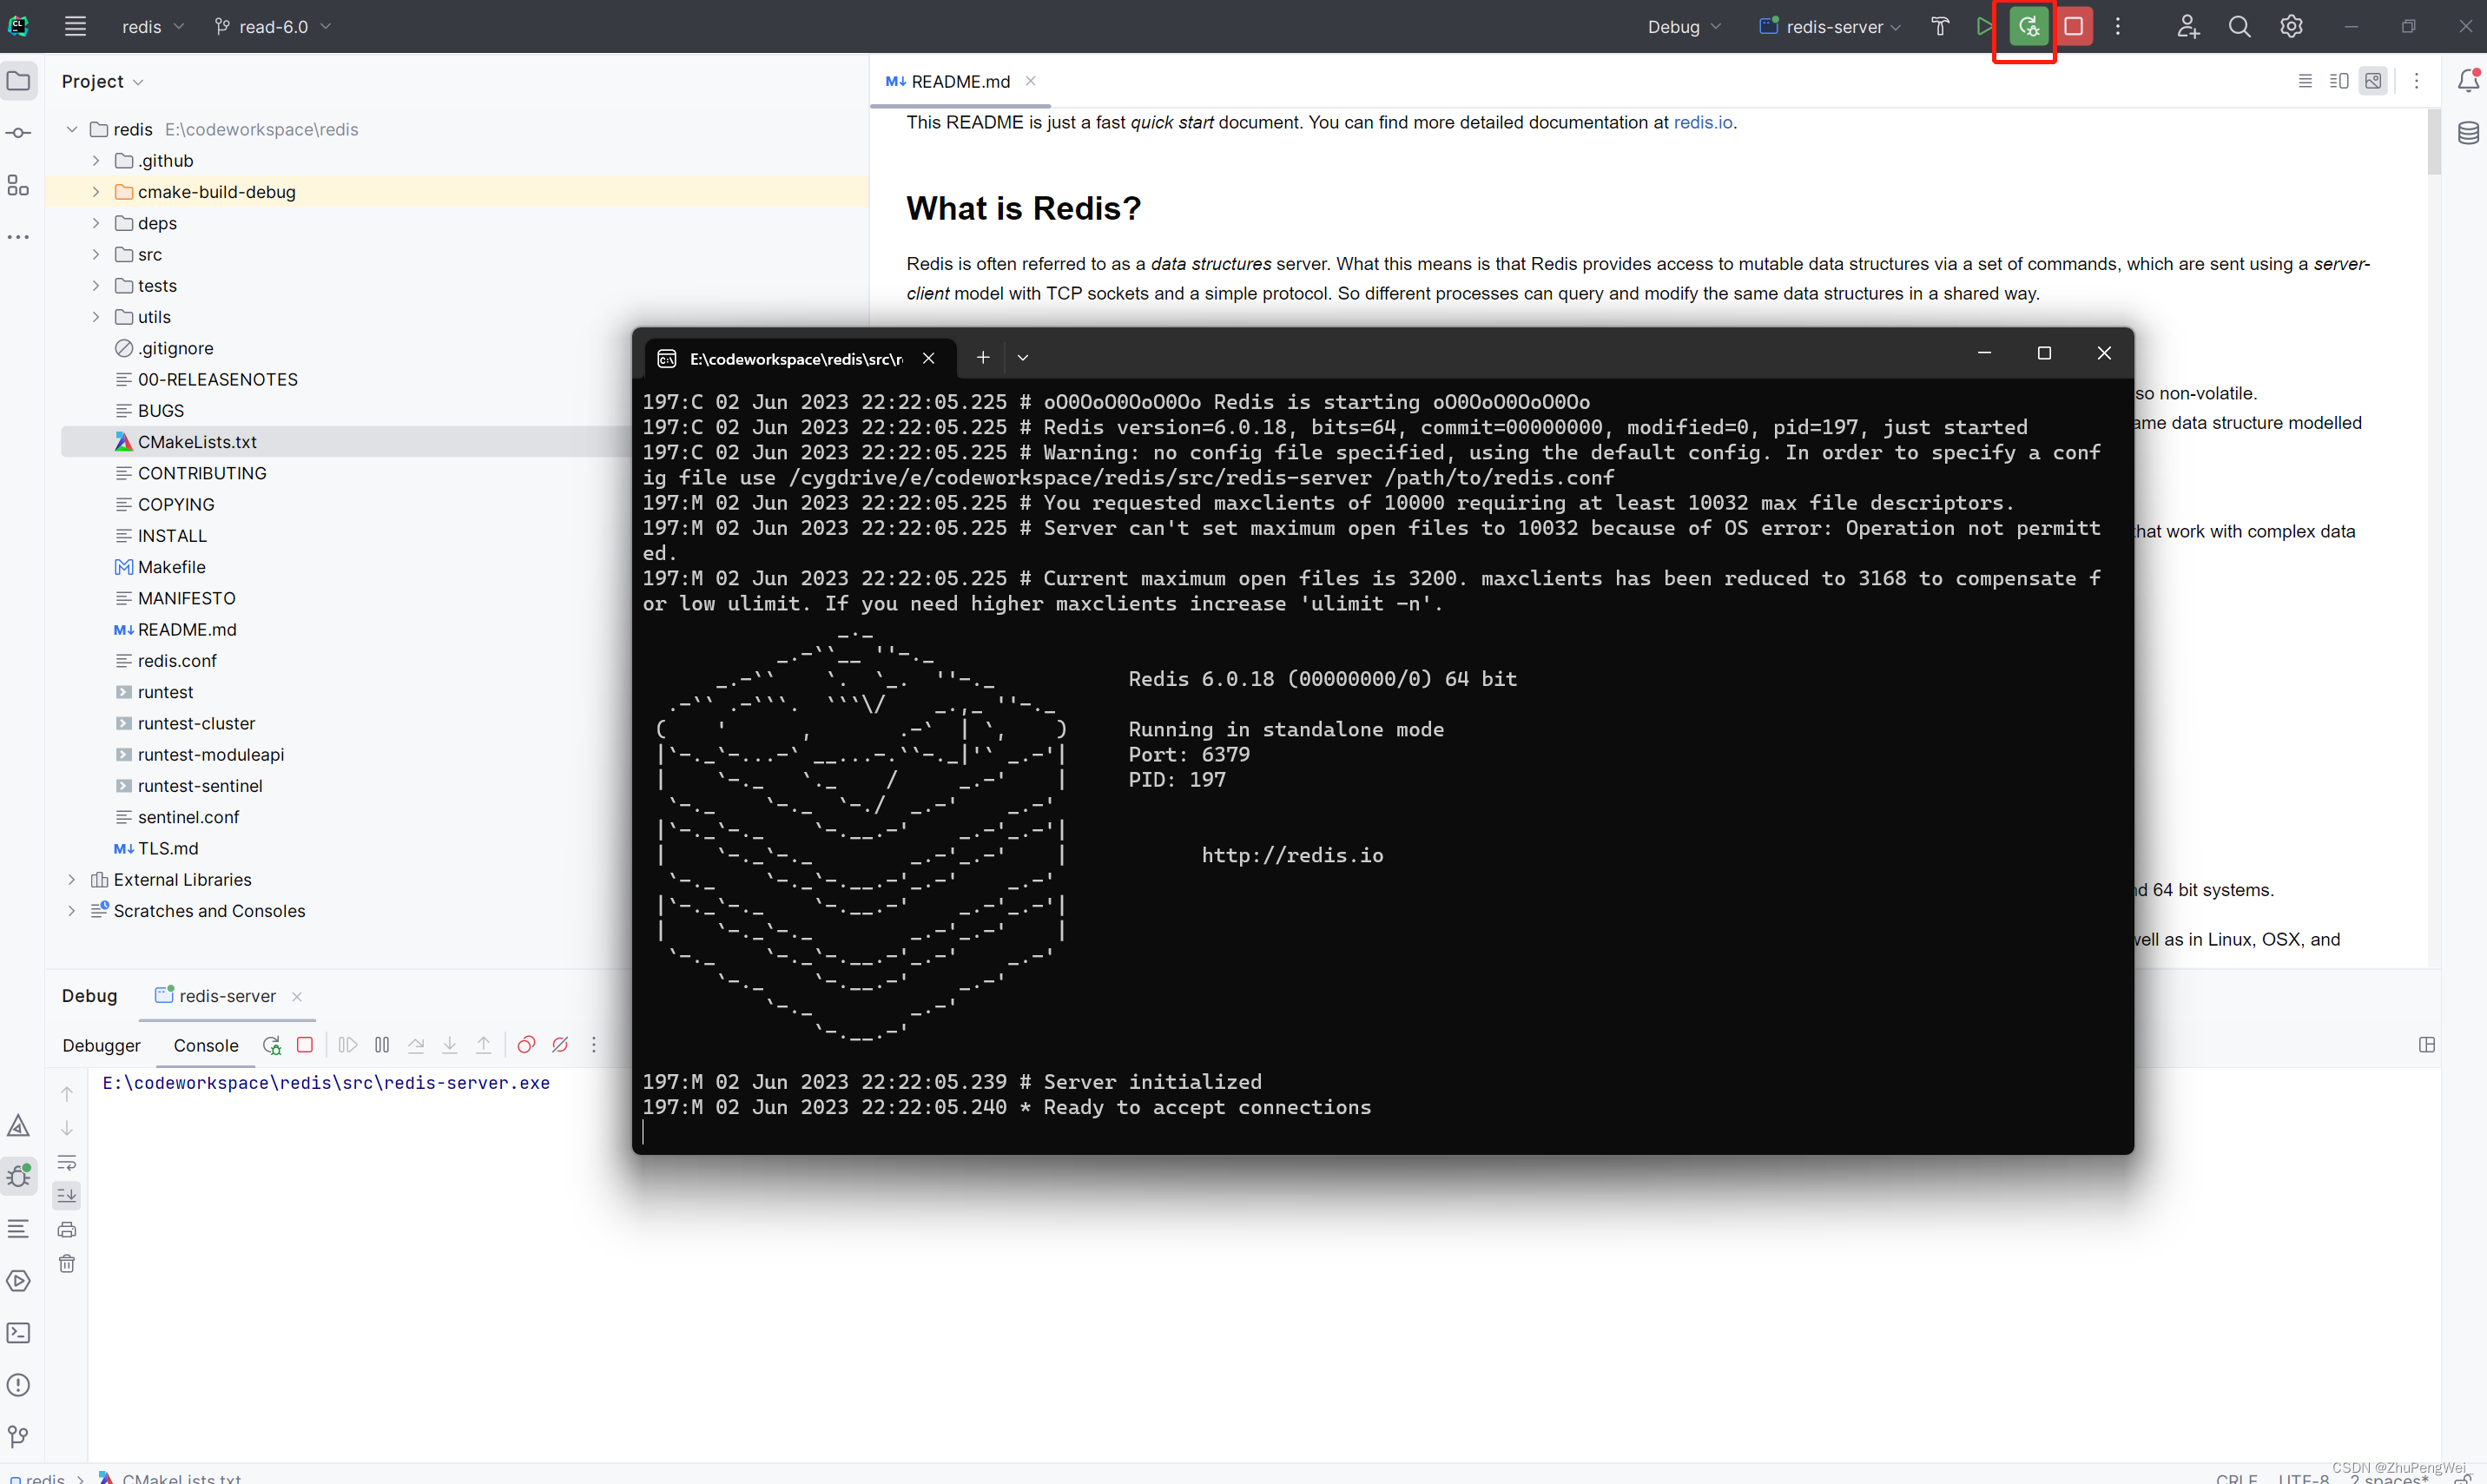Run redis-server with the green play icon
Image resolution: width=2487 pixels, height=1484 pixels.
point(1984,26)
